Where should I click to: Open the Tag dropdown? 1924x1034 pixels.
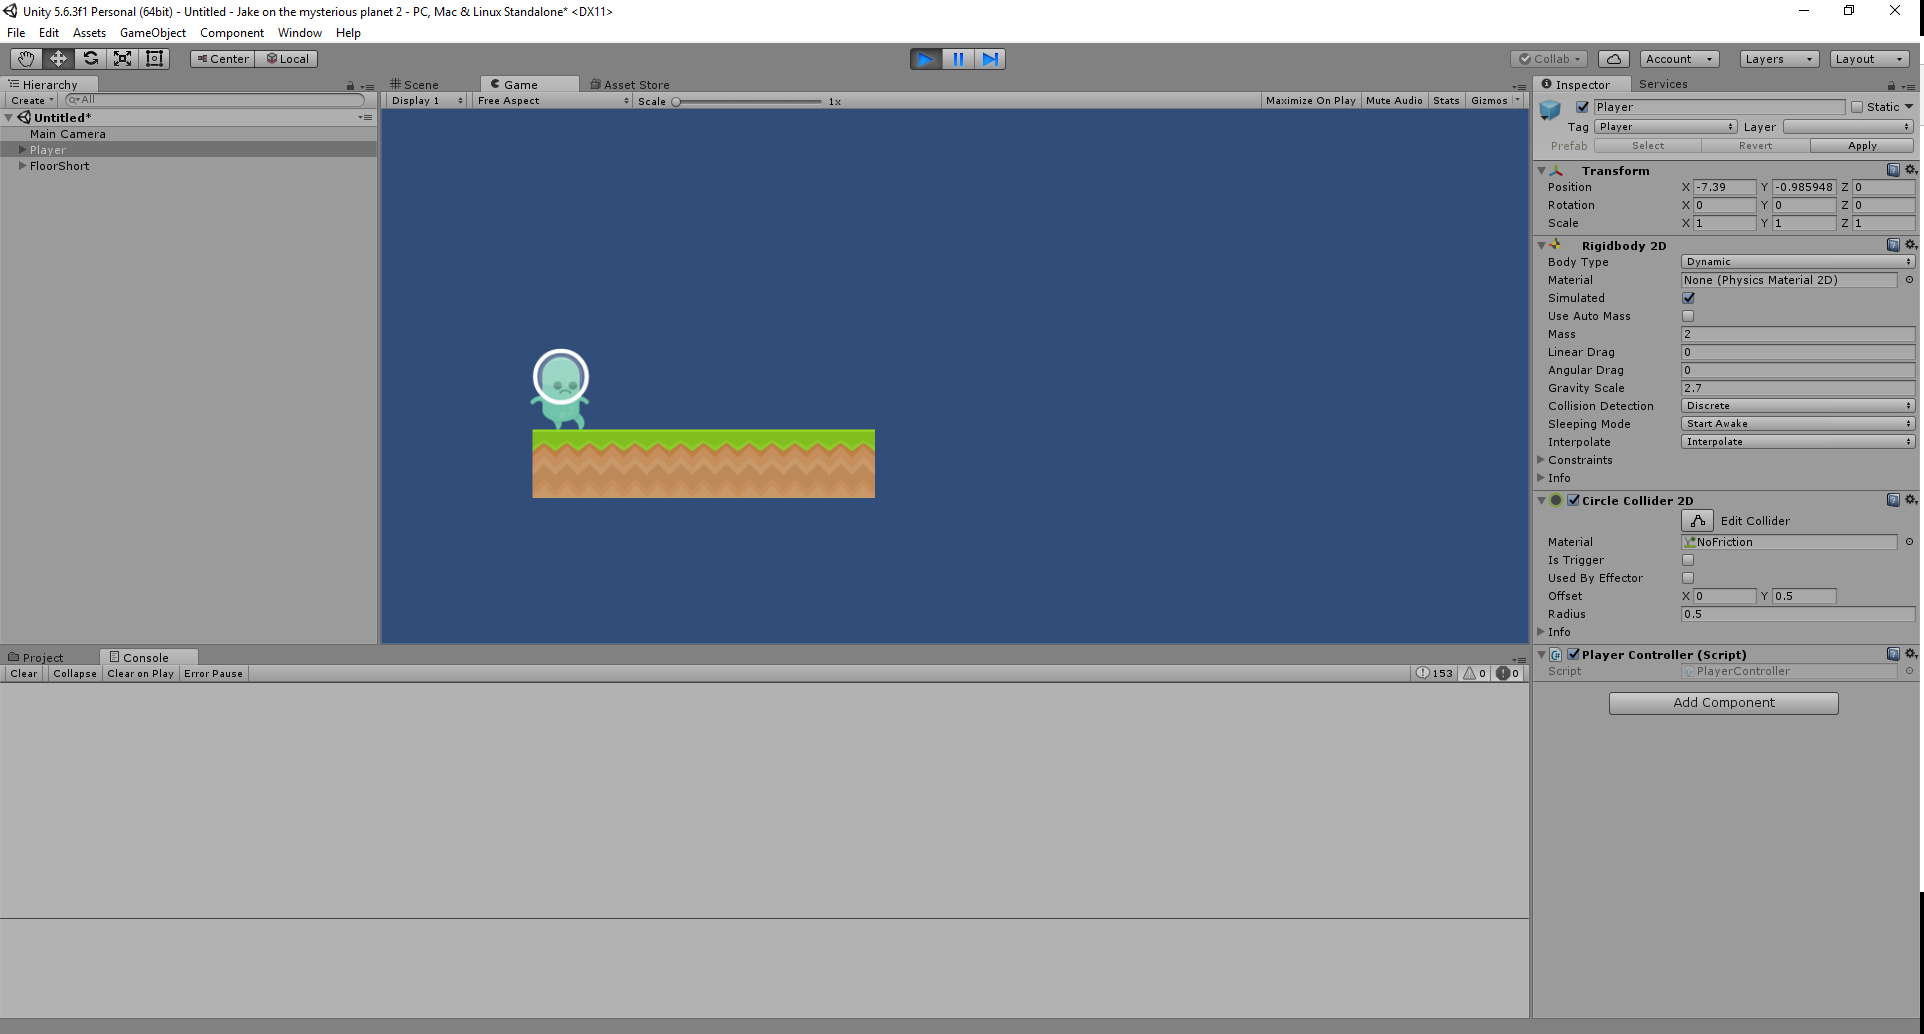click(x=1665, y=127)
